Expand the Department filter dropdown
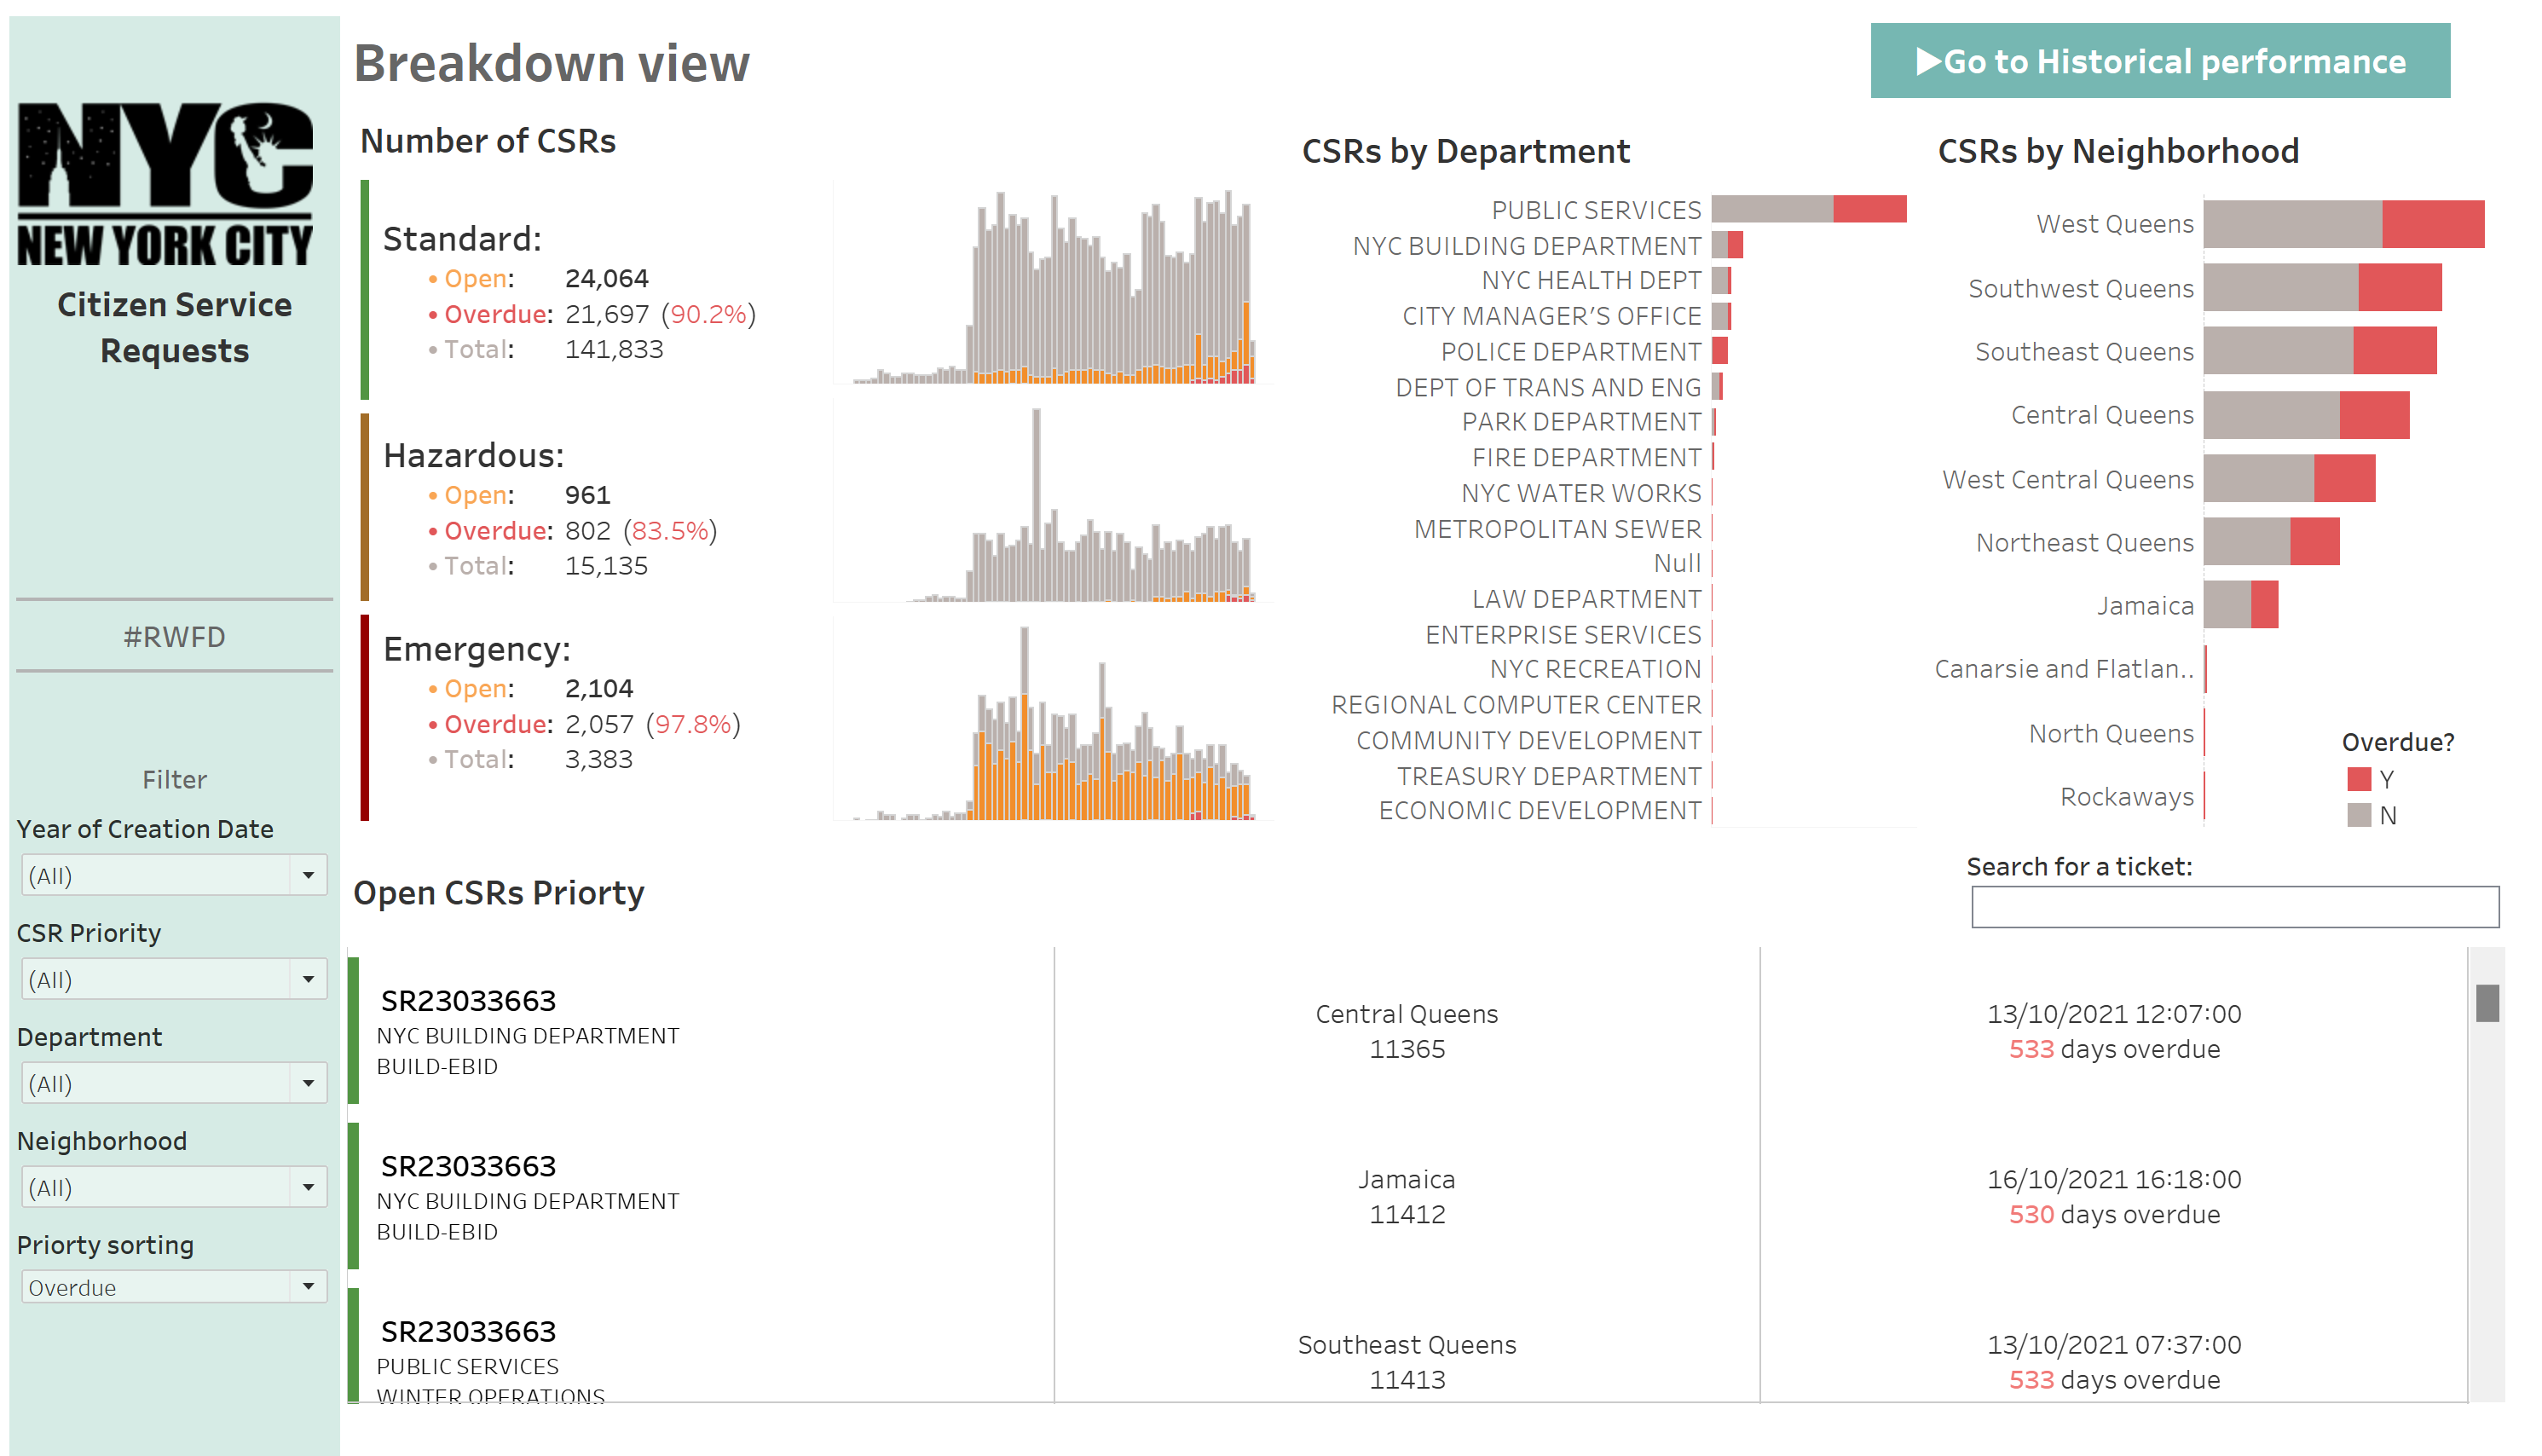Image resolution: width=2542 pixels, height=1456 pixels. click(174, 1083)
